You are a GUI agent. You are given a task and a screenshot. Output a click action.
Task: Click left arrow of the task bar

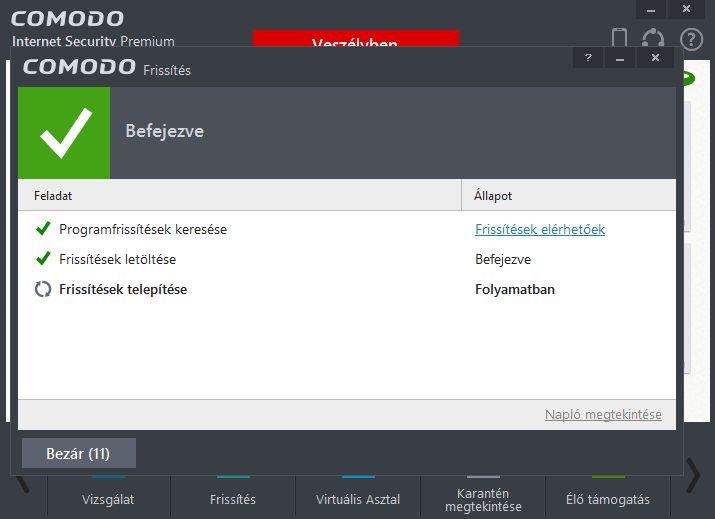pos(22,484)
